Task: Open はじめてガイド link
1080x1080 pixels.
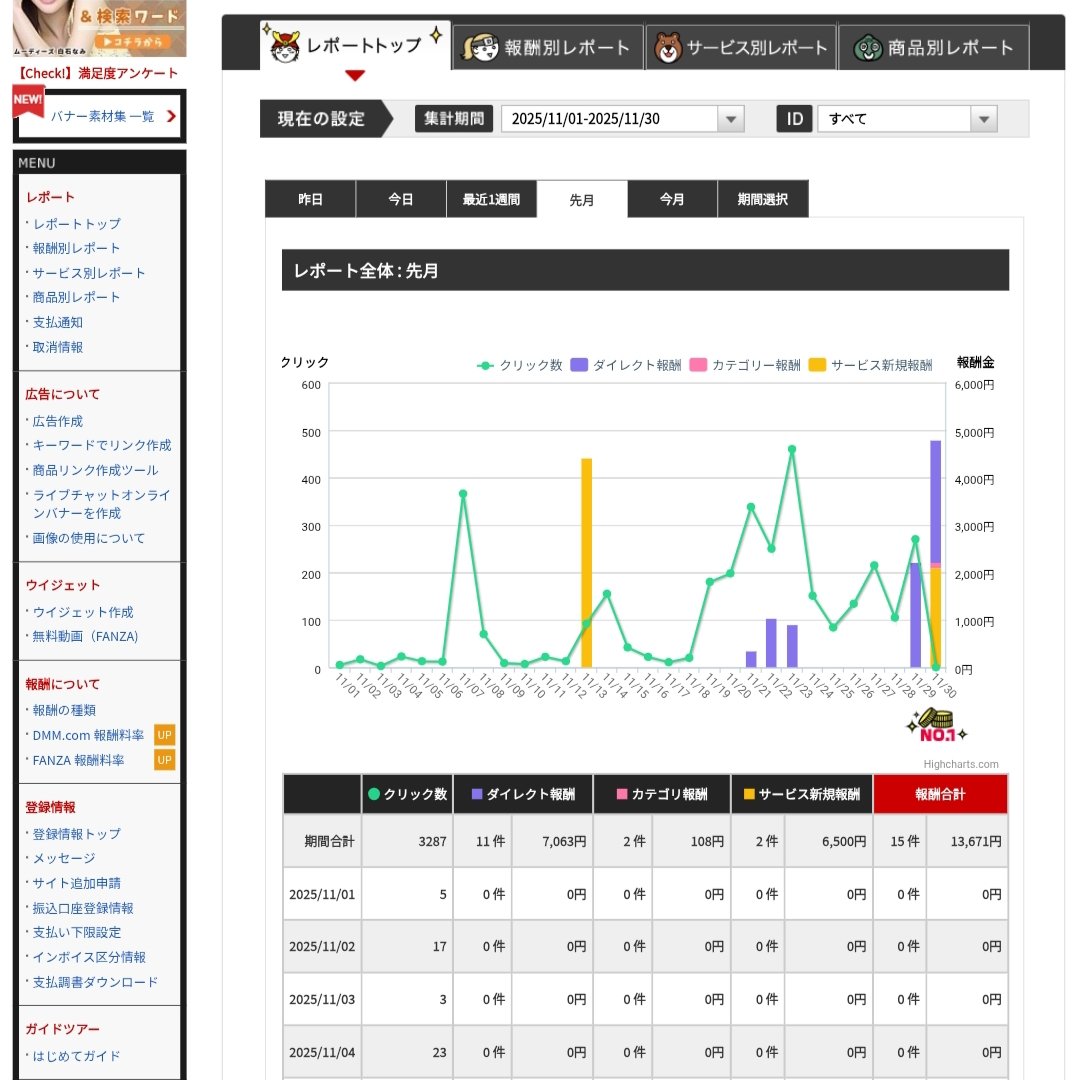Action: click(76, 1056)
